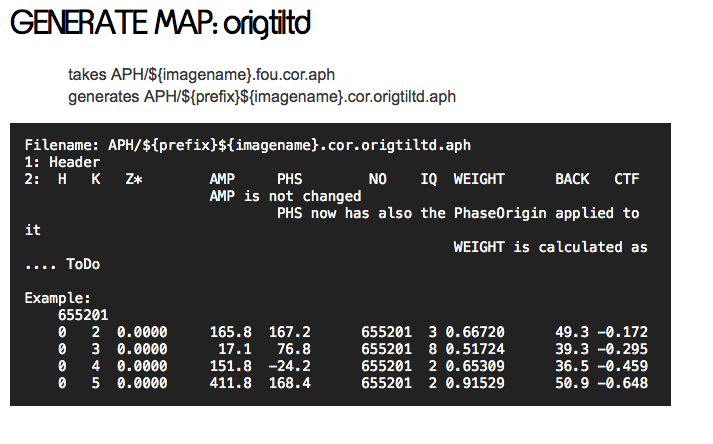Click the 'Filename:' line in code block
The image size is (713, 444).
tap(247, 145)
